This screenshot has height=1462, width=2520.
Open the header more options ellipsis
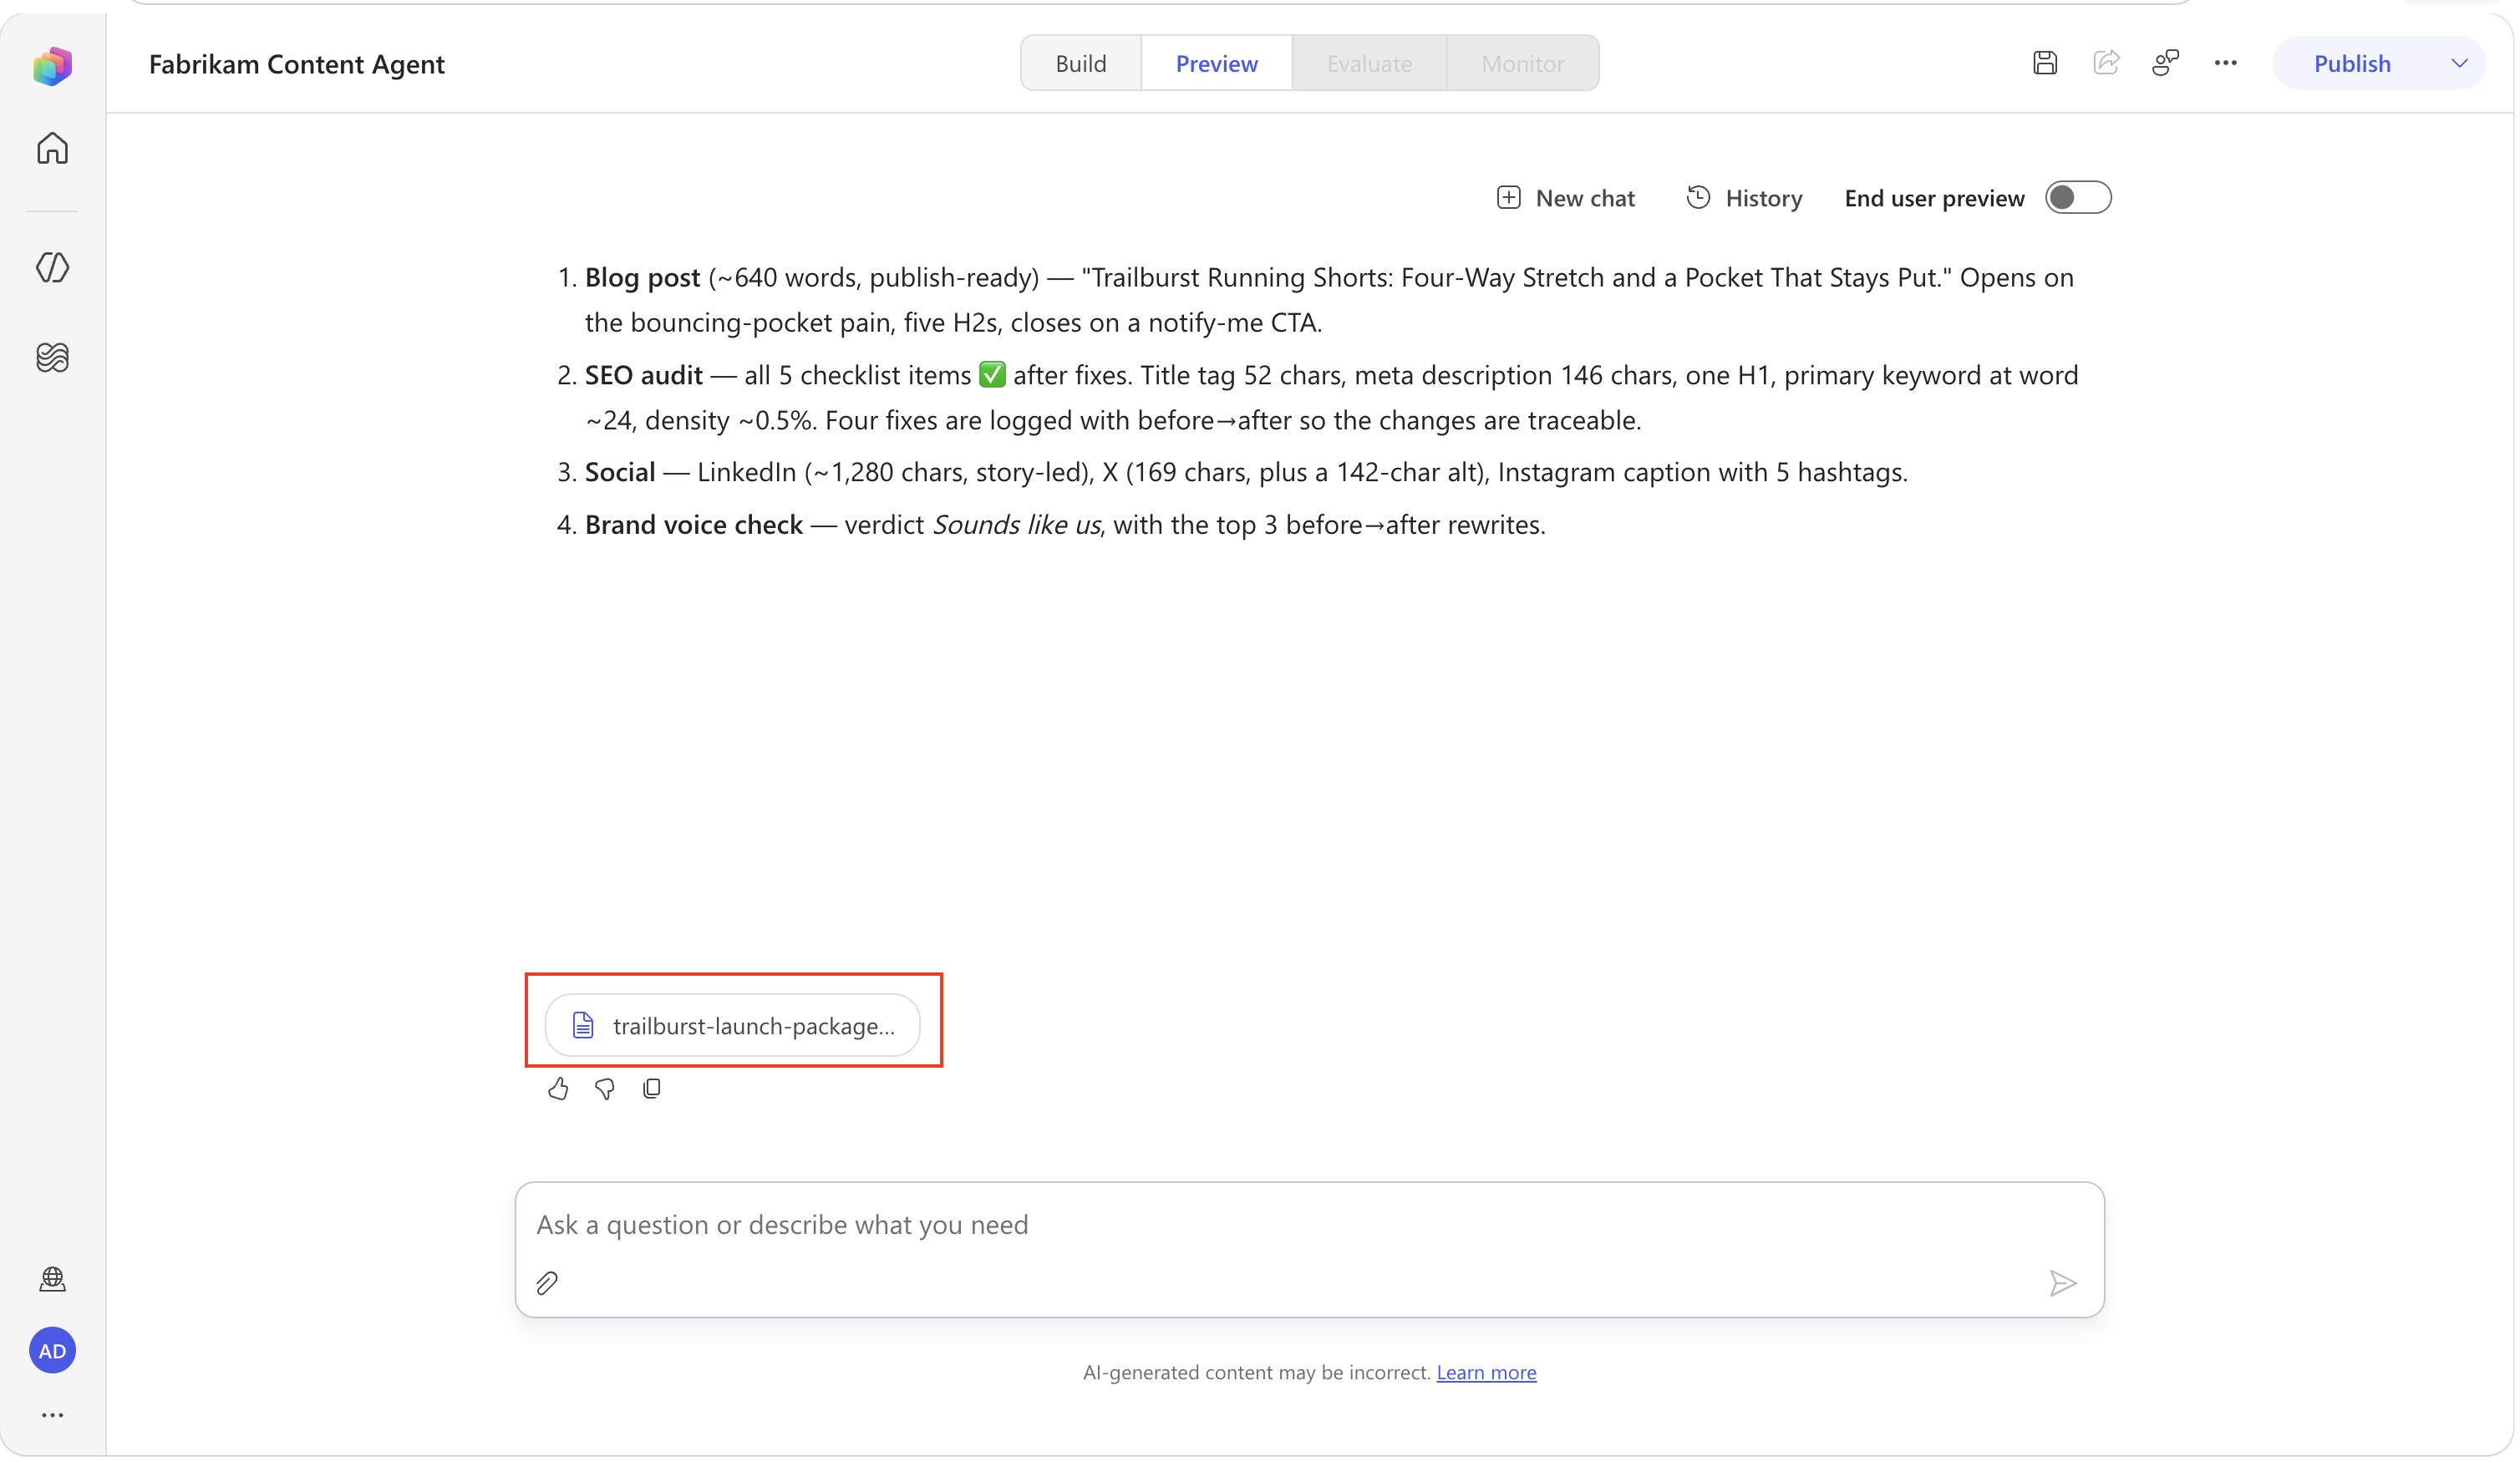point(2225,63)
